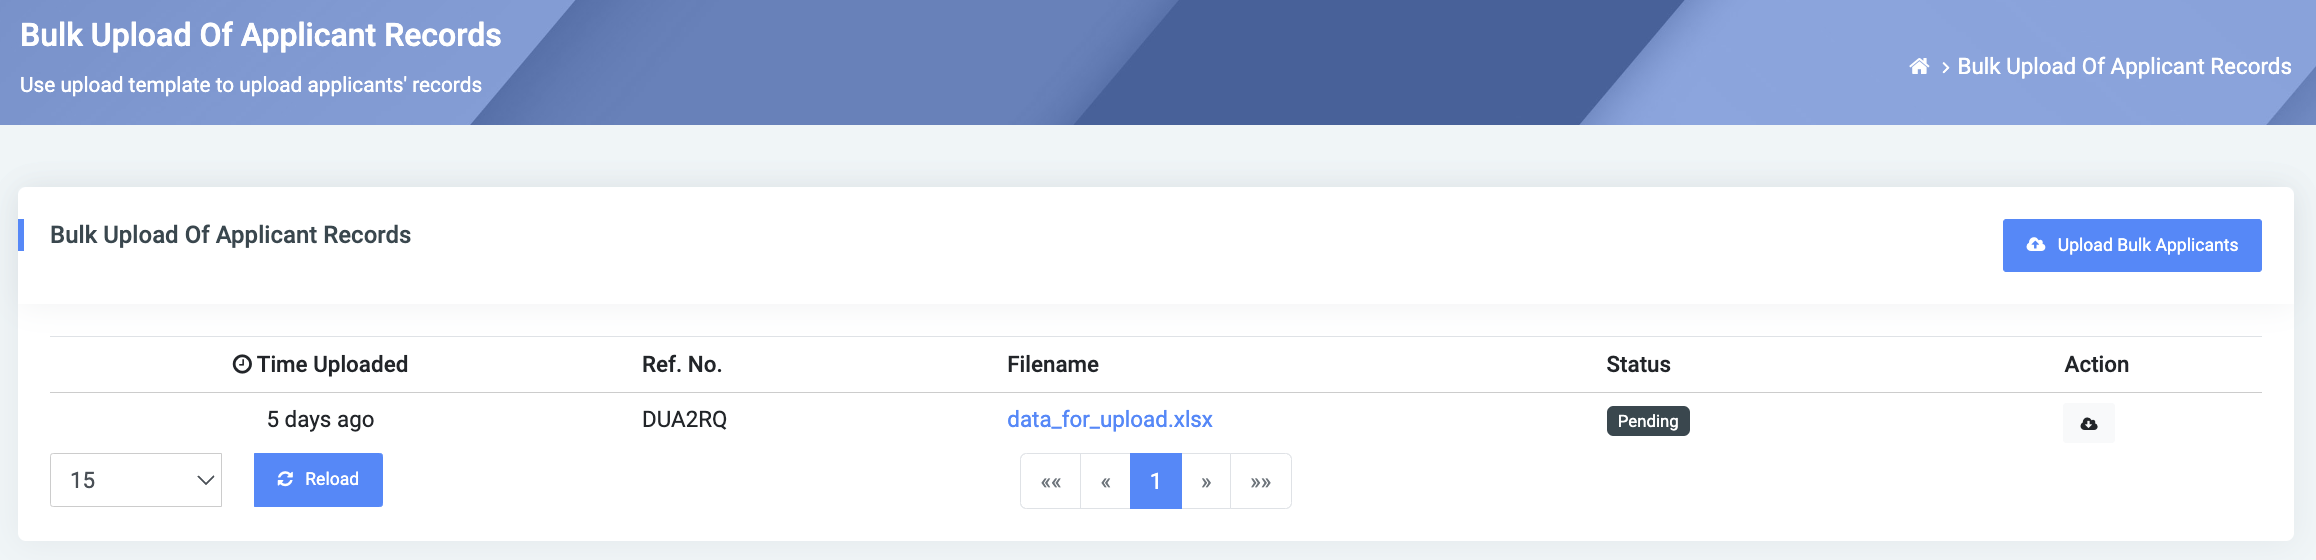The height and width of the screenshot is (560, 2316).
Task: Click the refresh icon inside Reload button
Action: [286, 479]
